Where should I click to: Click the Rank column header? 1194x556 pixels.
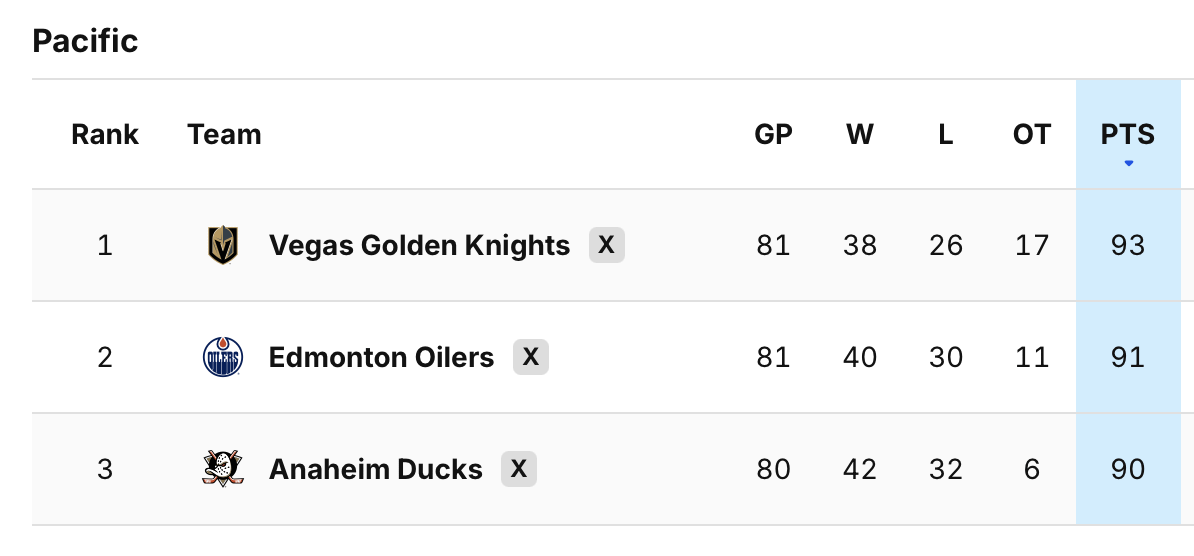tap(105, 134)
